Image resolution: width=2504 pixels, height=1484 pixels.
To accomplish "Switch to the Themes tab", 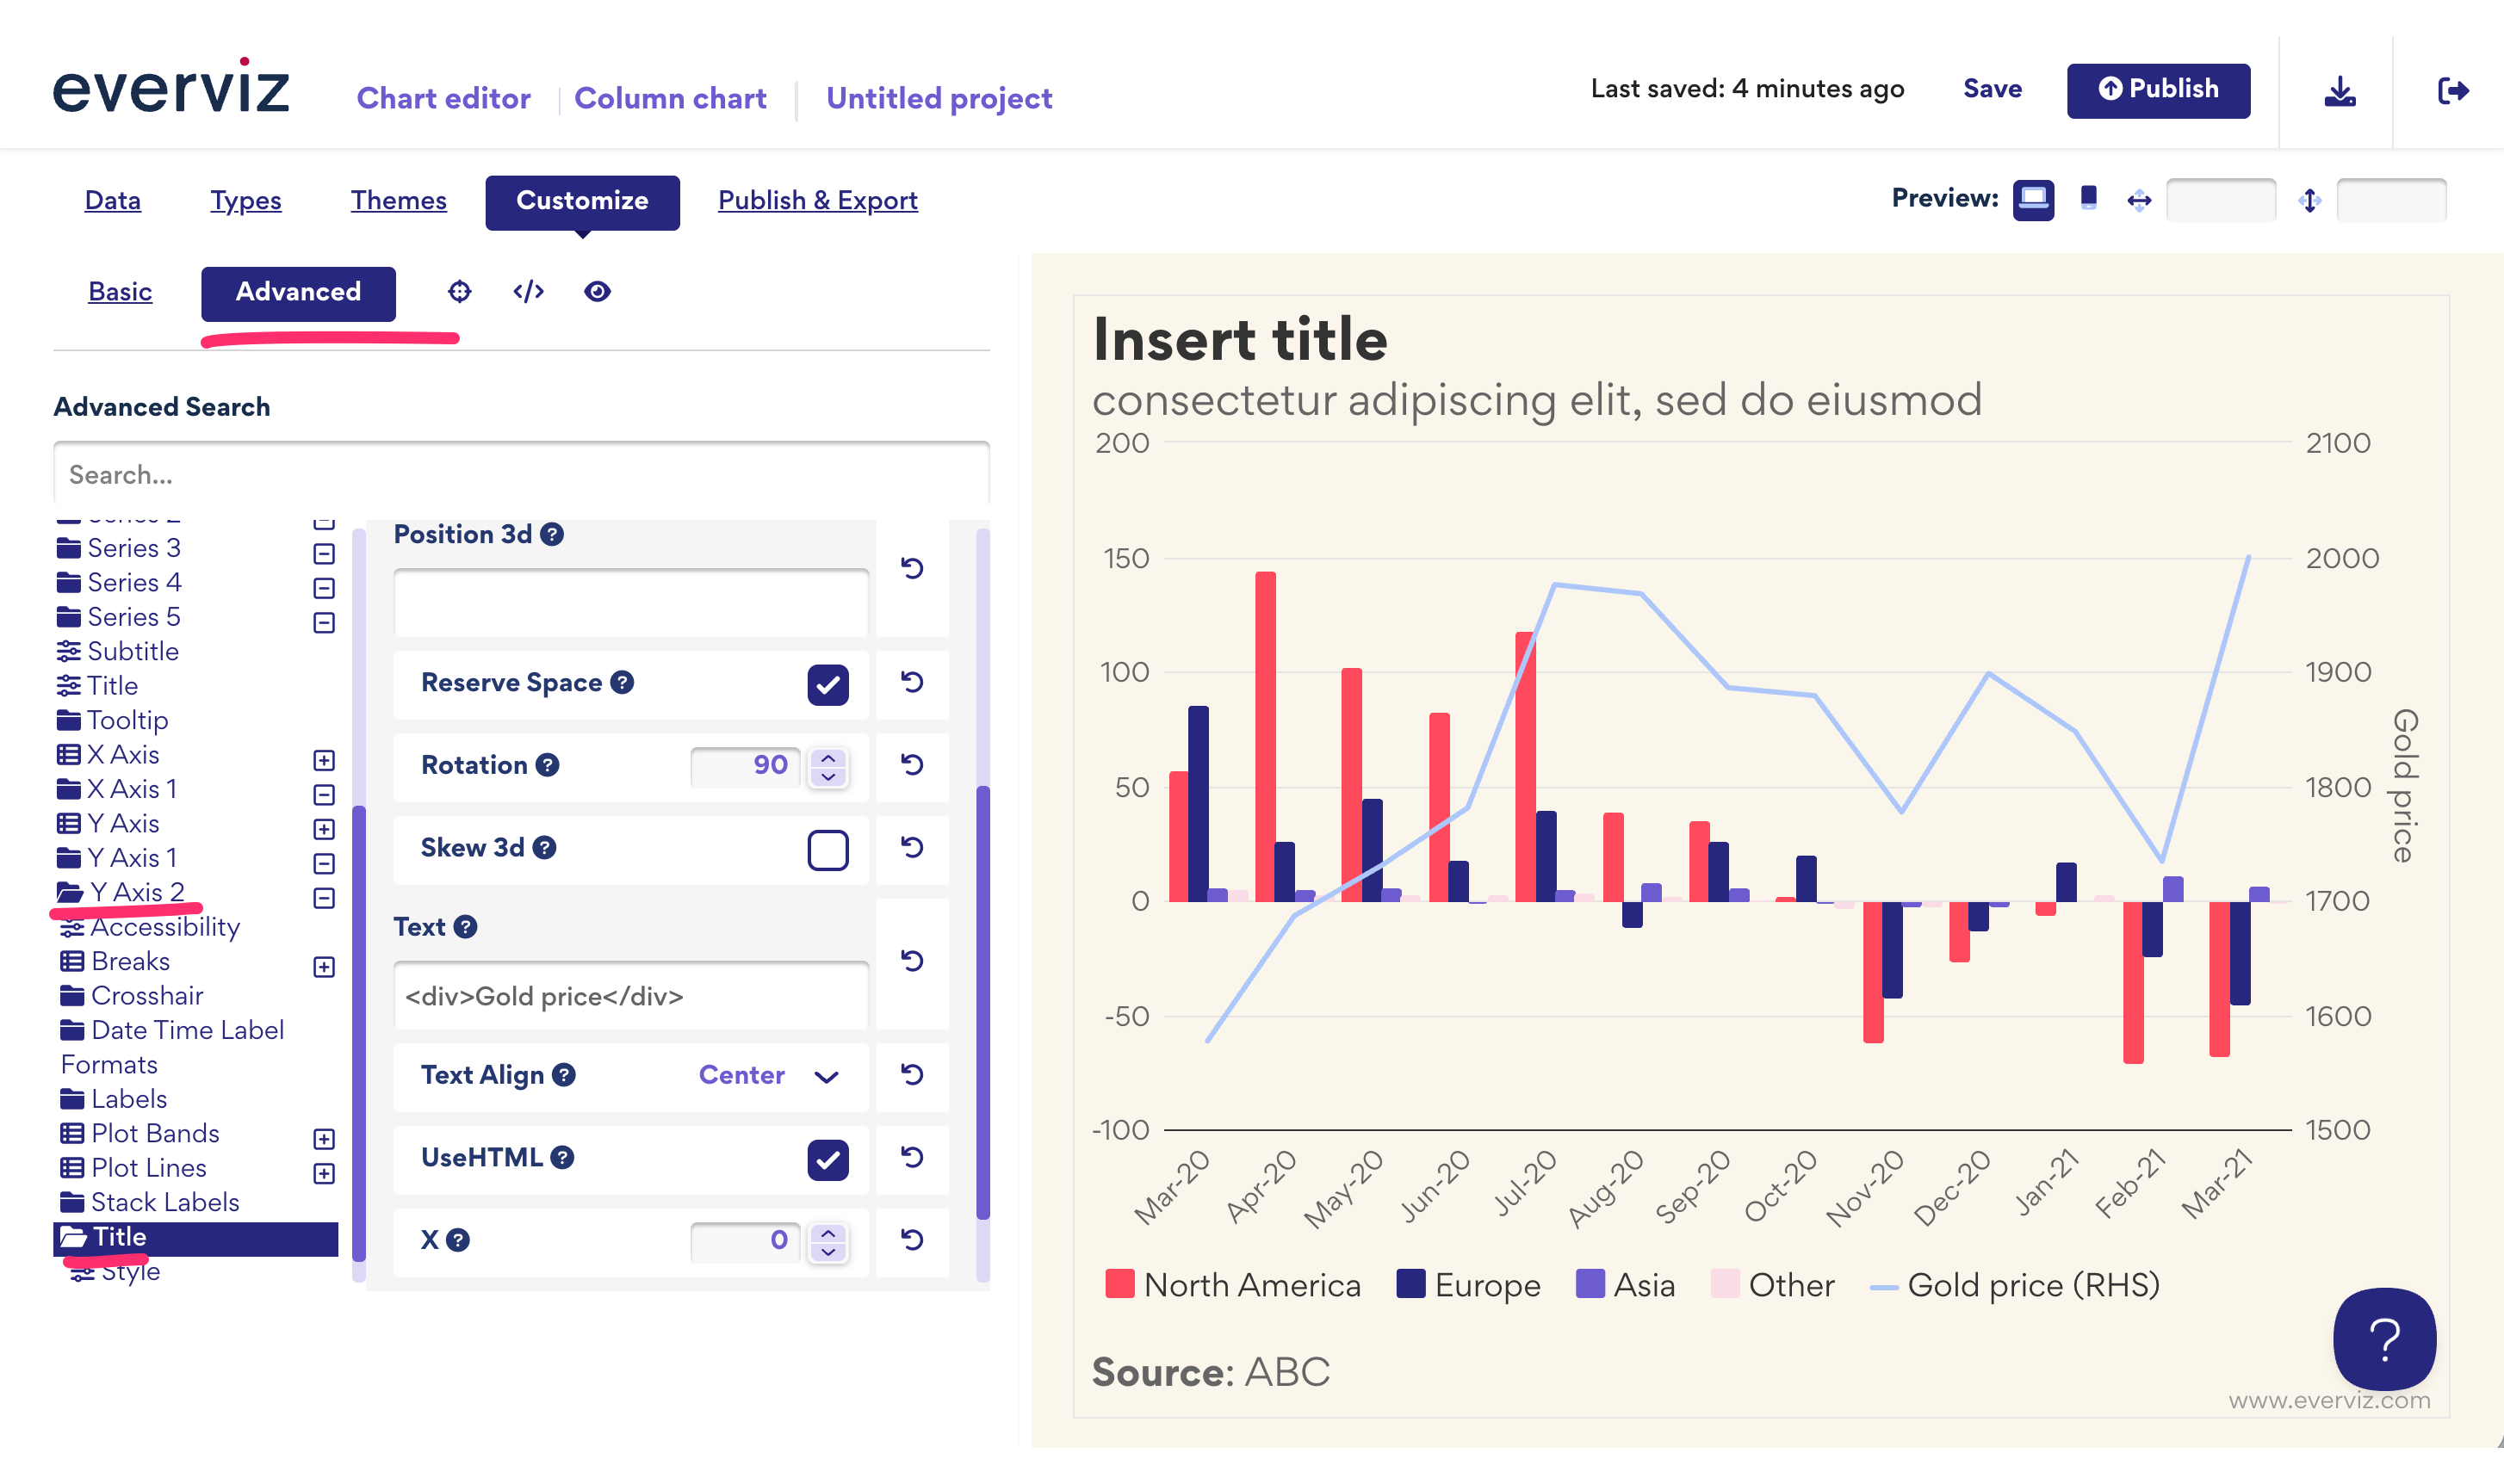I will pyautogui.click(x=398, y=201).
